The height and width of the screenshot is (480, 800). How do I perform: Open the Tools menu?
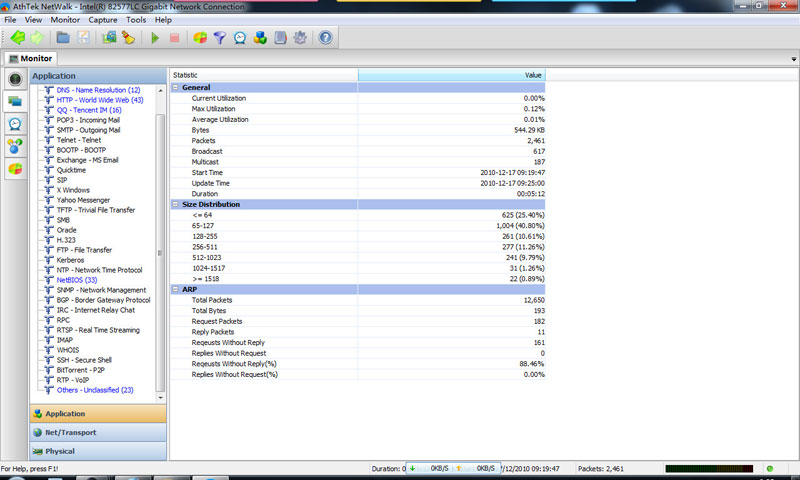point(136,19)
